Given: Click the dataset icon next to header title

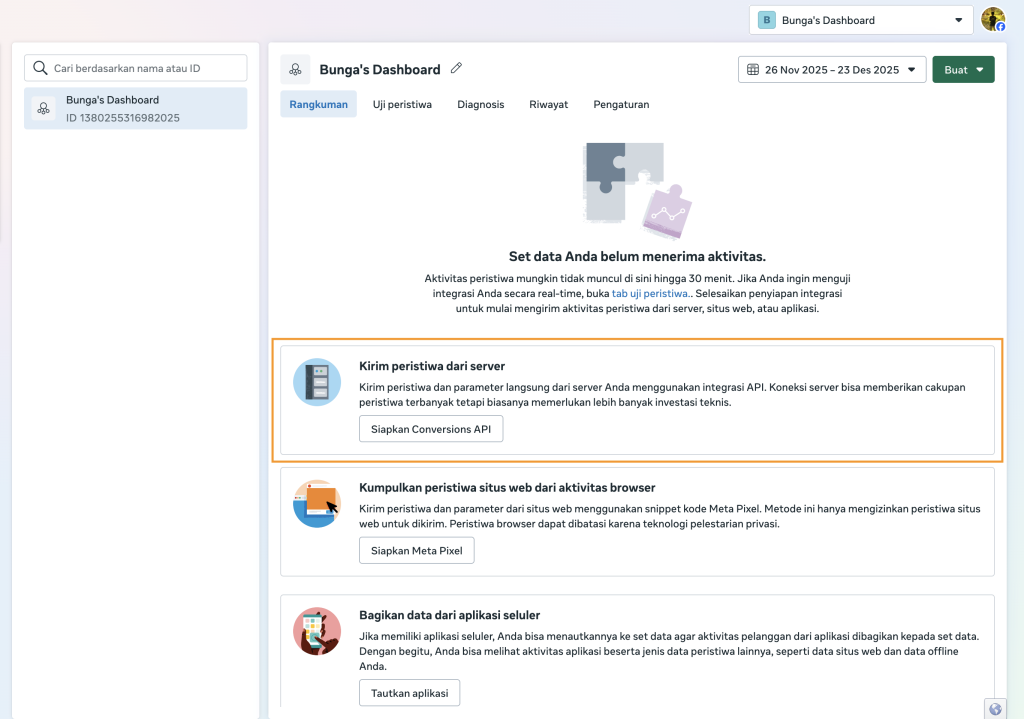Looking at the screenshot, I should [x=295, y=69].
